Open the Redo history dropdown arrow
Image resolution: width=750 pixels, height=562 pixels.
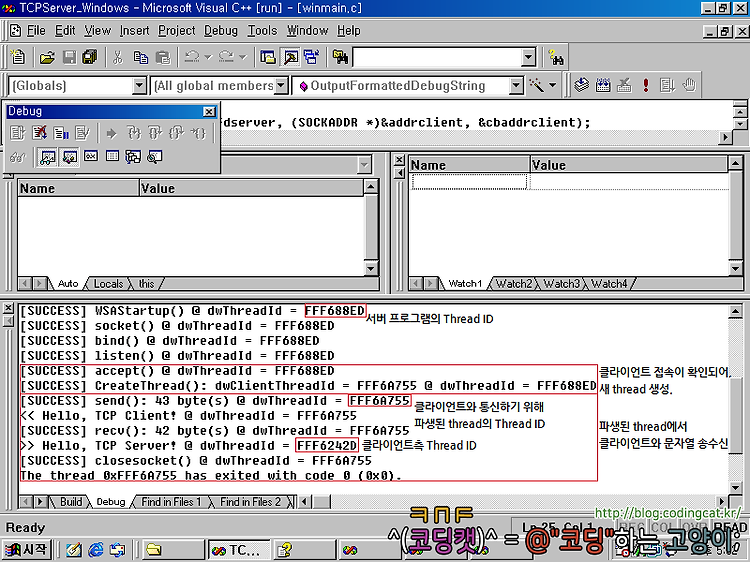point(243,57)
